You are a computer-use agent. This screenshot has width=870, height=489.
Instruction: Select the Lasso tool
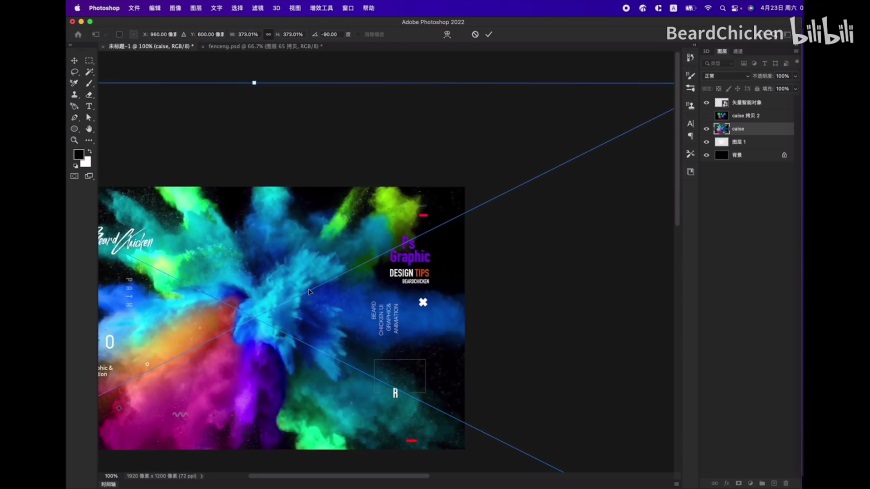coord(74,72)
